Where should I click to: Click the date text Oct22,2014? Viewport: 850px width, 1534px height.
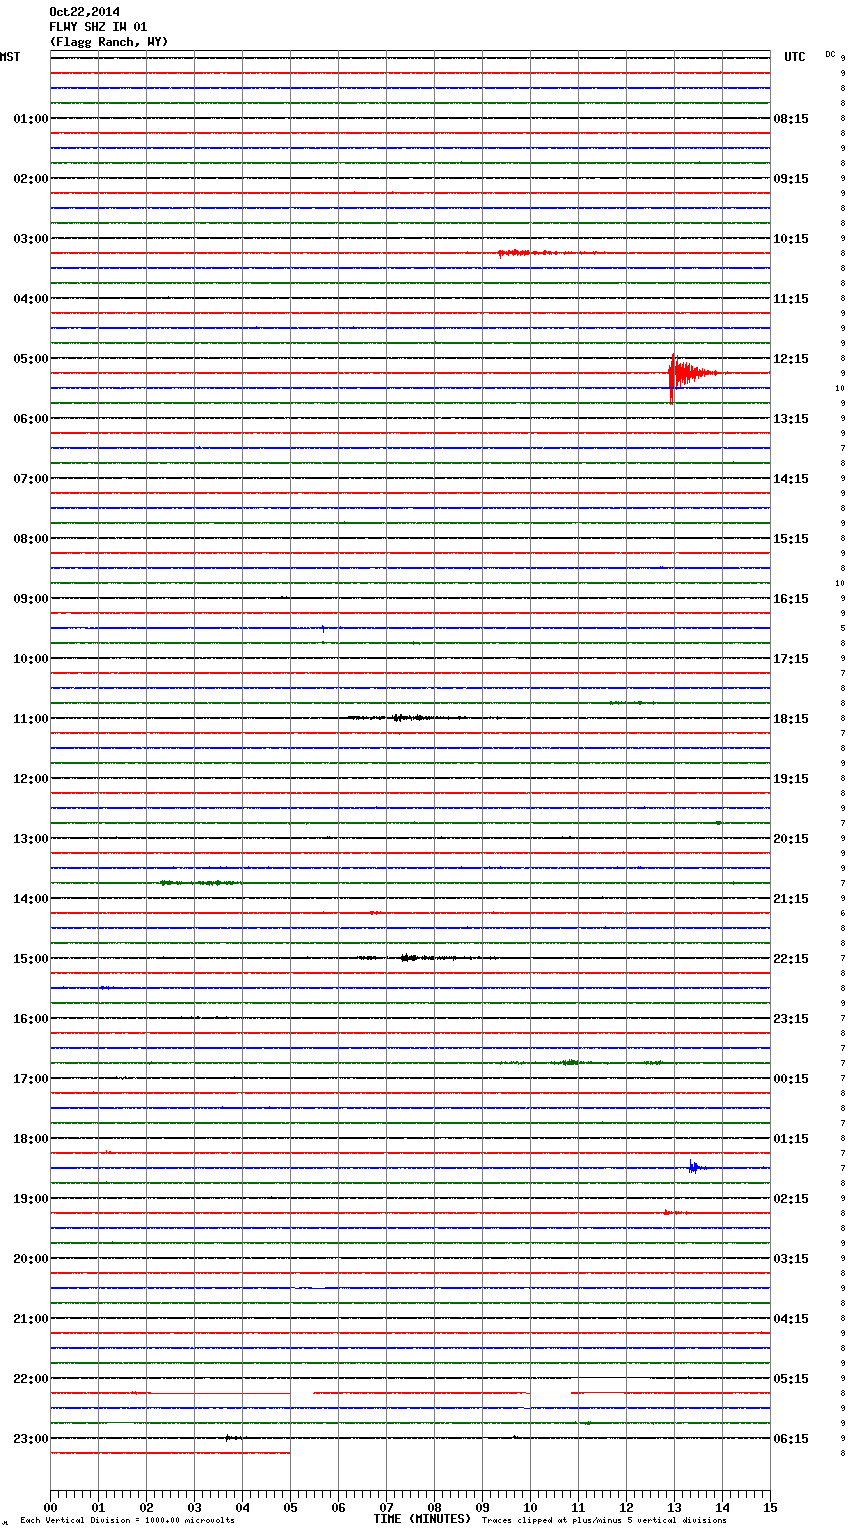84,12
